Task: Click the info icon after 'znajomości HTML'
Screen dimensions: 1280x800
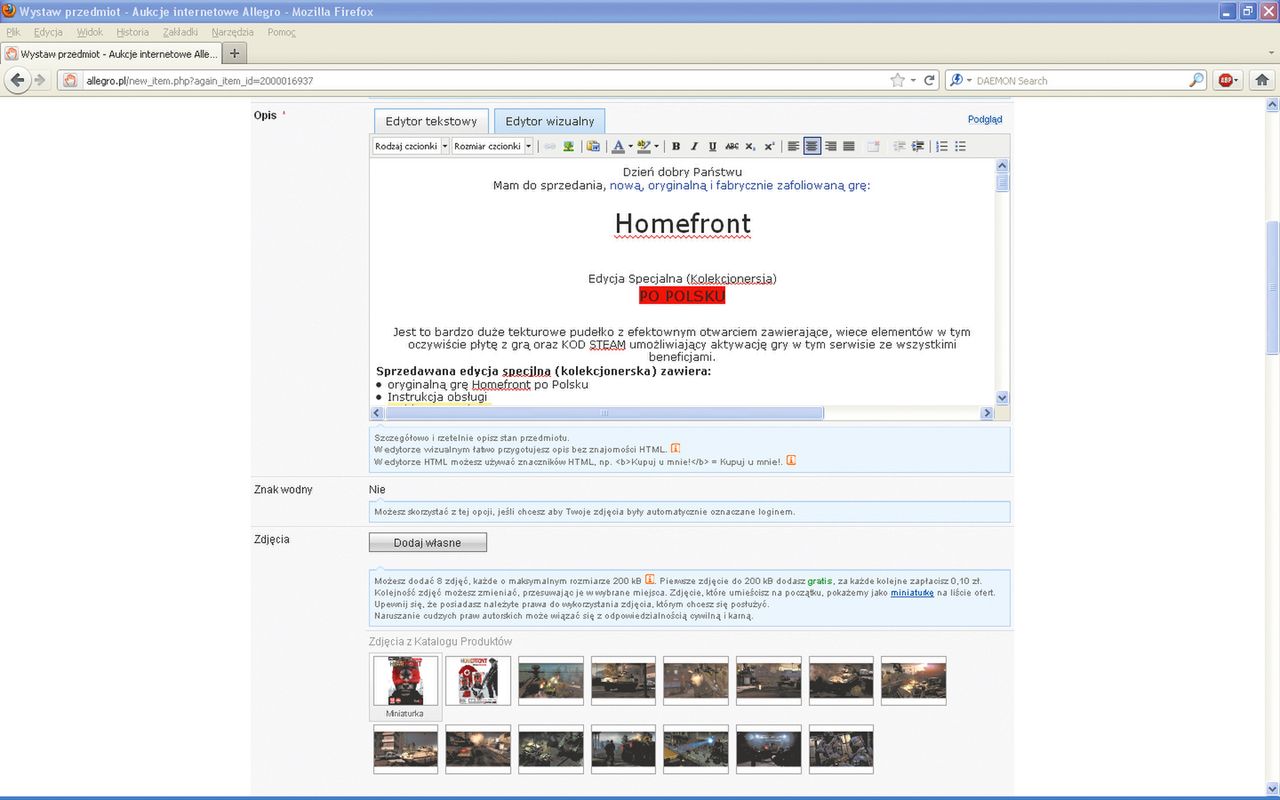Action: pos(675,449)
